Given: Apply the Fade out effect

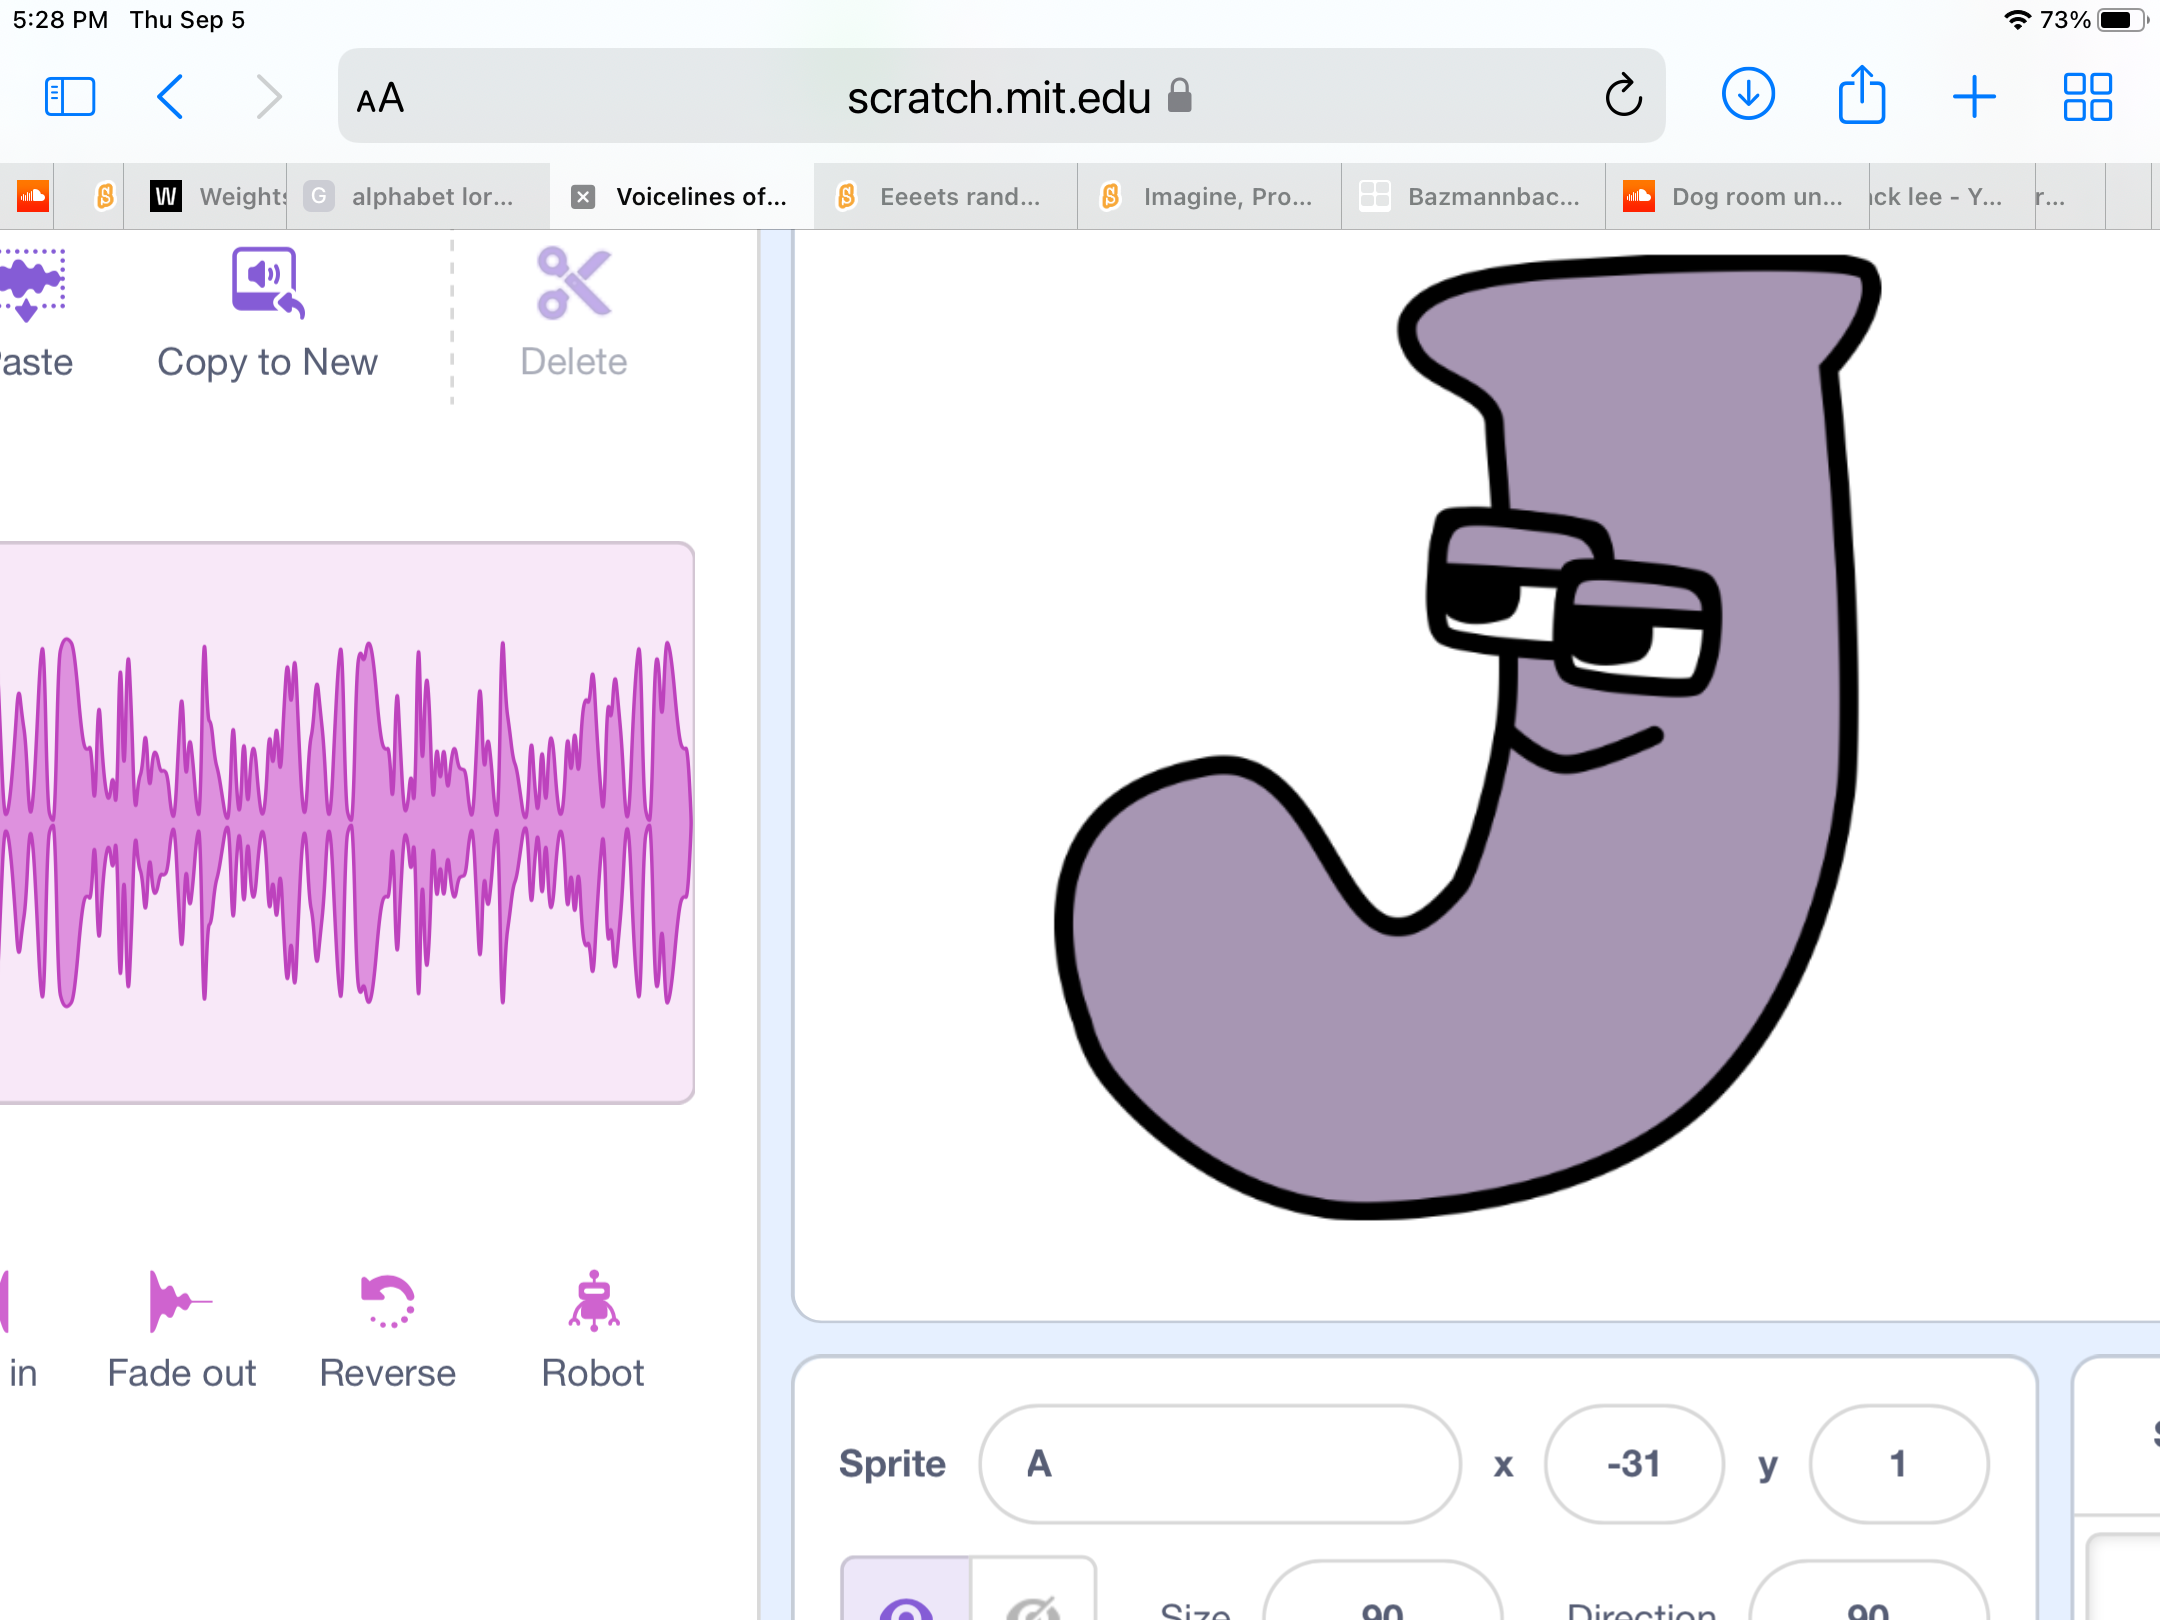Looking at the screenshot, I should pyautogui.click(x=181, y=1331).
